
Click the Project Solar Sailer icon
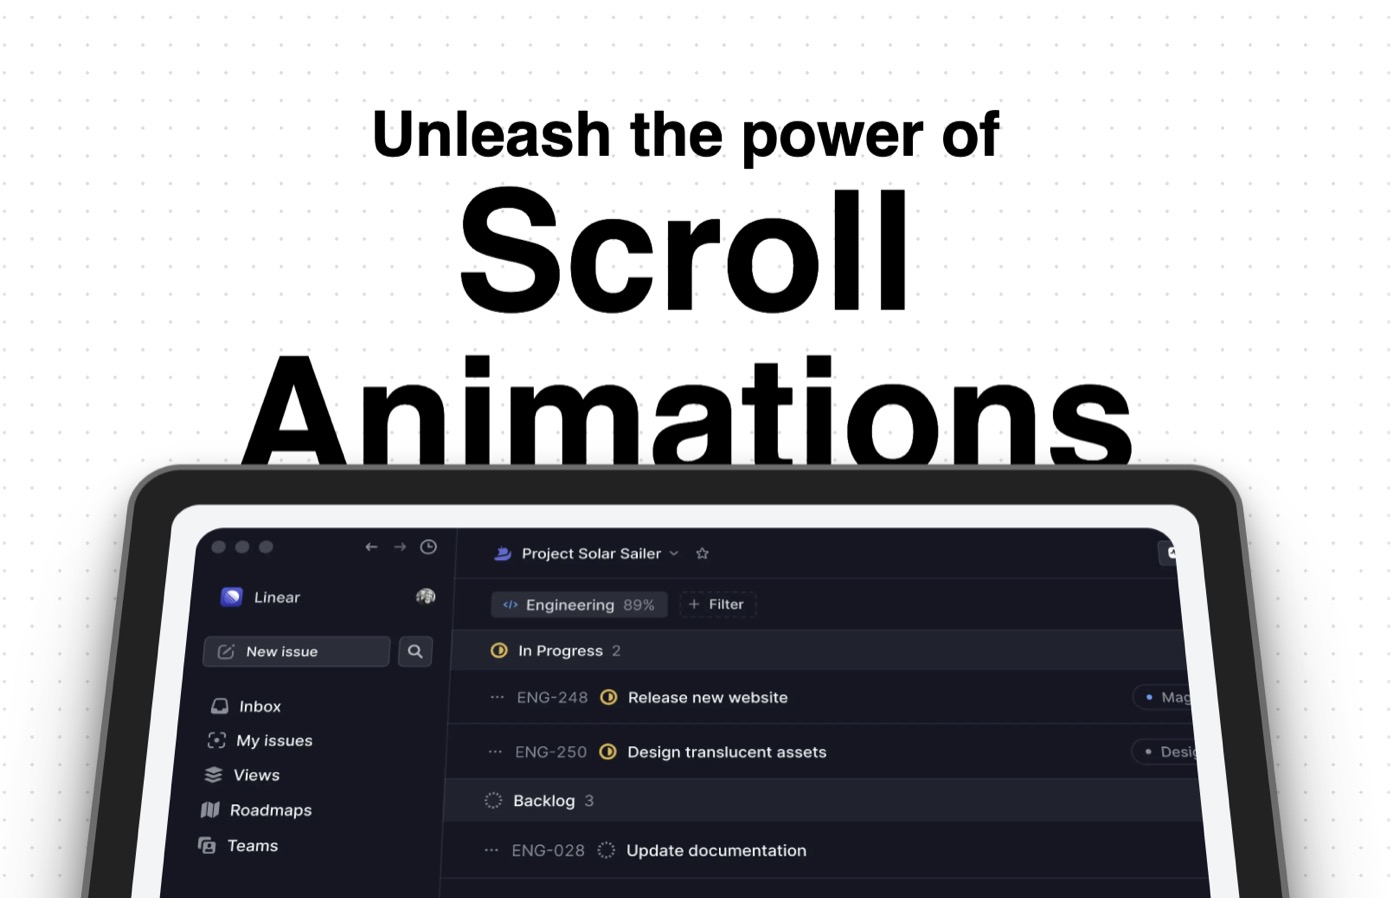[503, 553]
